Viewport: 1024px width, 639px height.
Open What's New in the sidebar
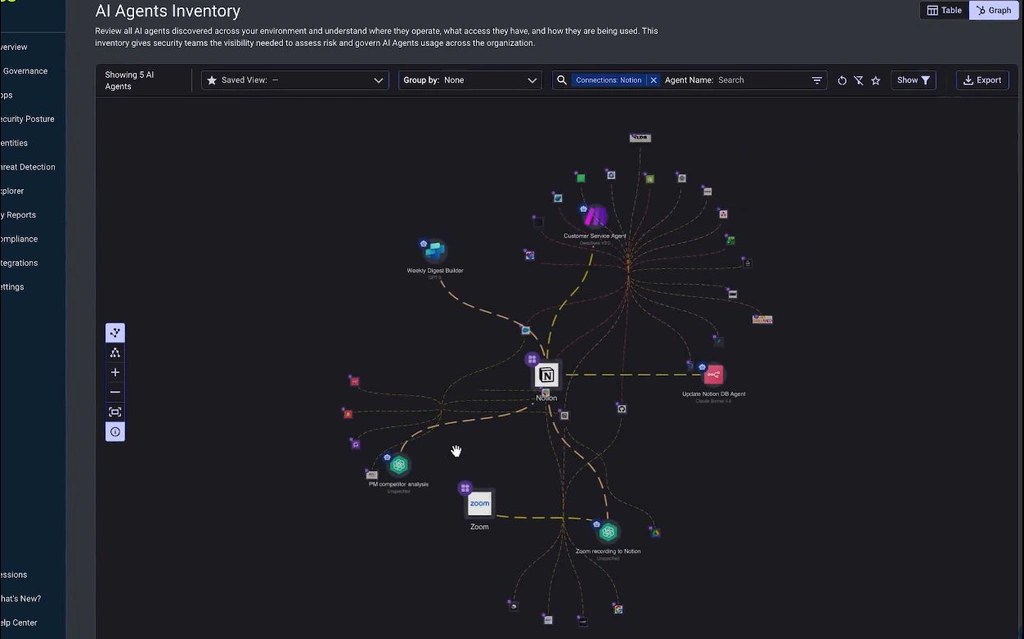(21, 598)
